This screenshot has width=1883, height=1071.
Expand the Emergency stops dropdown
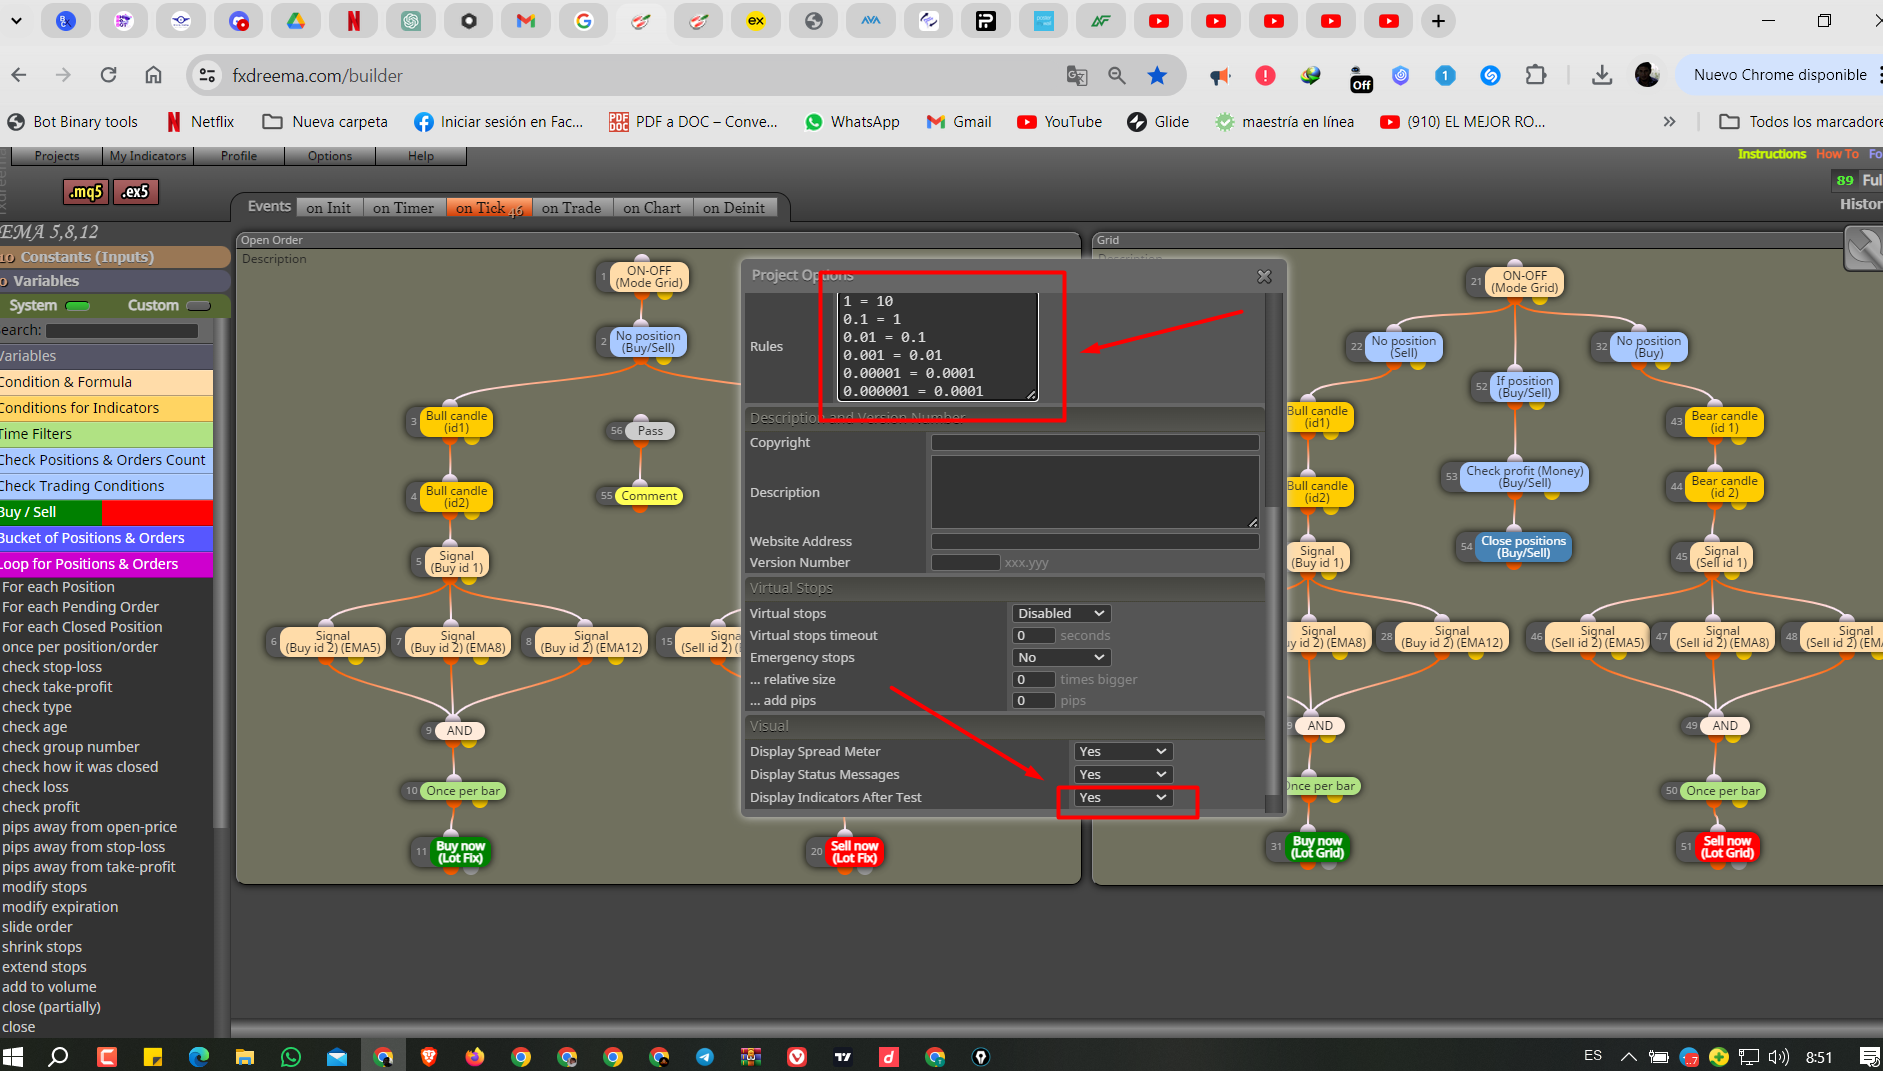pos(1061,657)
